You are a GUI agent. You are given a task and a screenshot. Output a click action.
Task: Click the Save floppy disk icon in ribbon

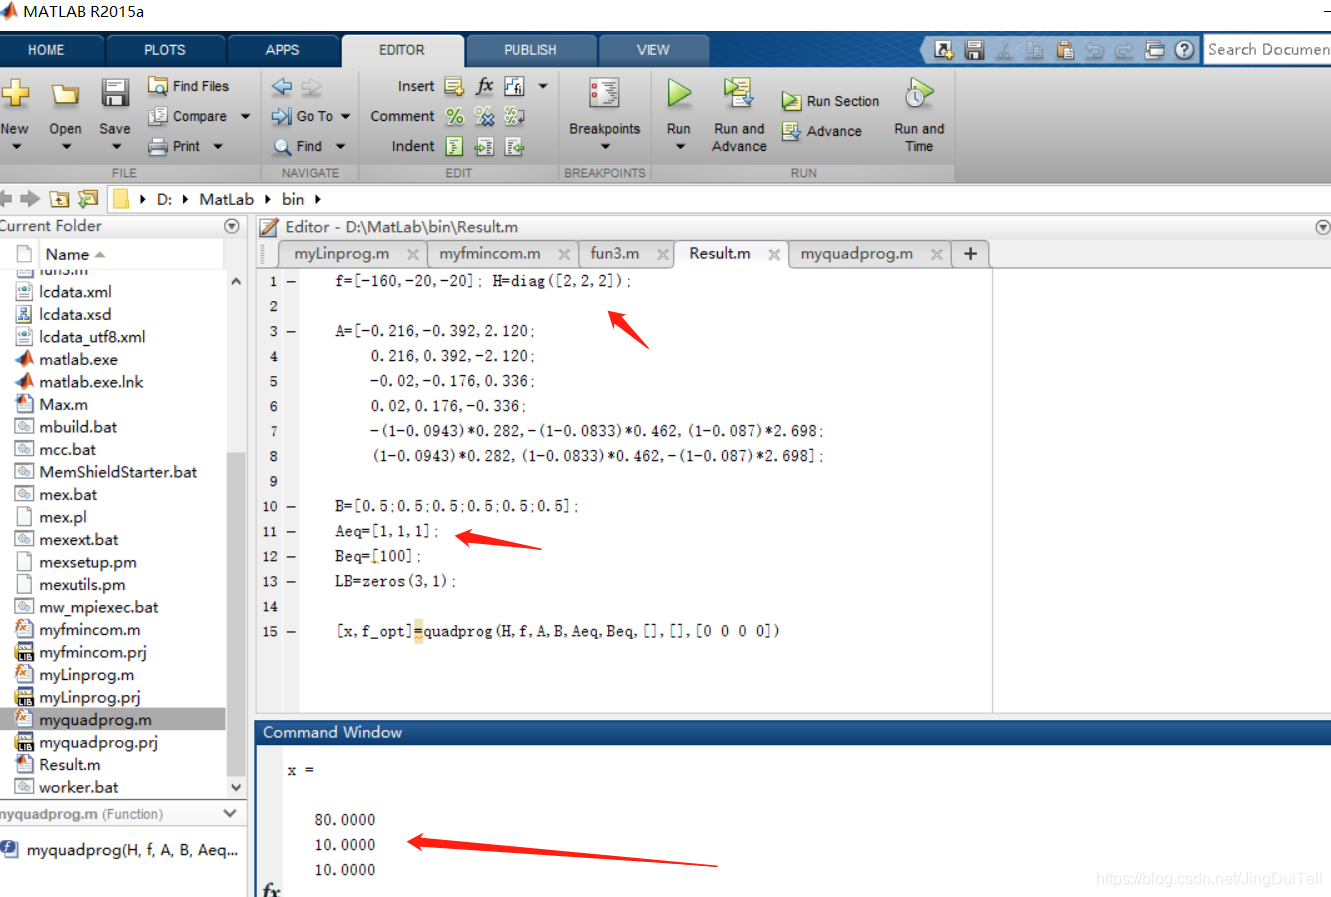(115, 93)
